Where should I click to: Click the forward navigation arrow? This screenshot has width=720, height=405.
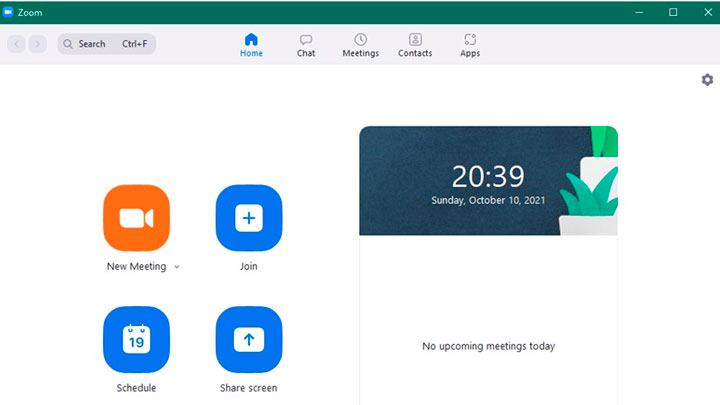pyautogui.click(x=38, y=44)
